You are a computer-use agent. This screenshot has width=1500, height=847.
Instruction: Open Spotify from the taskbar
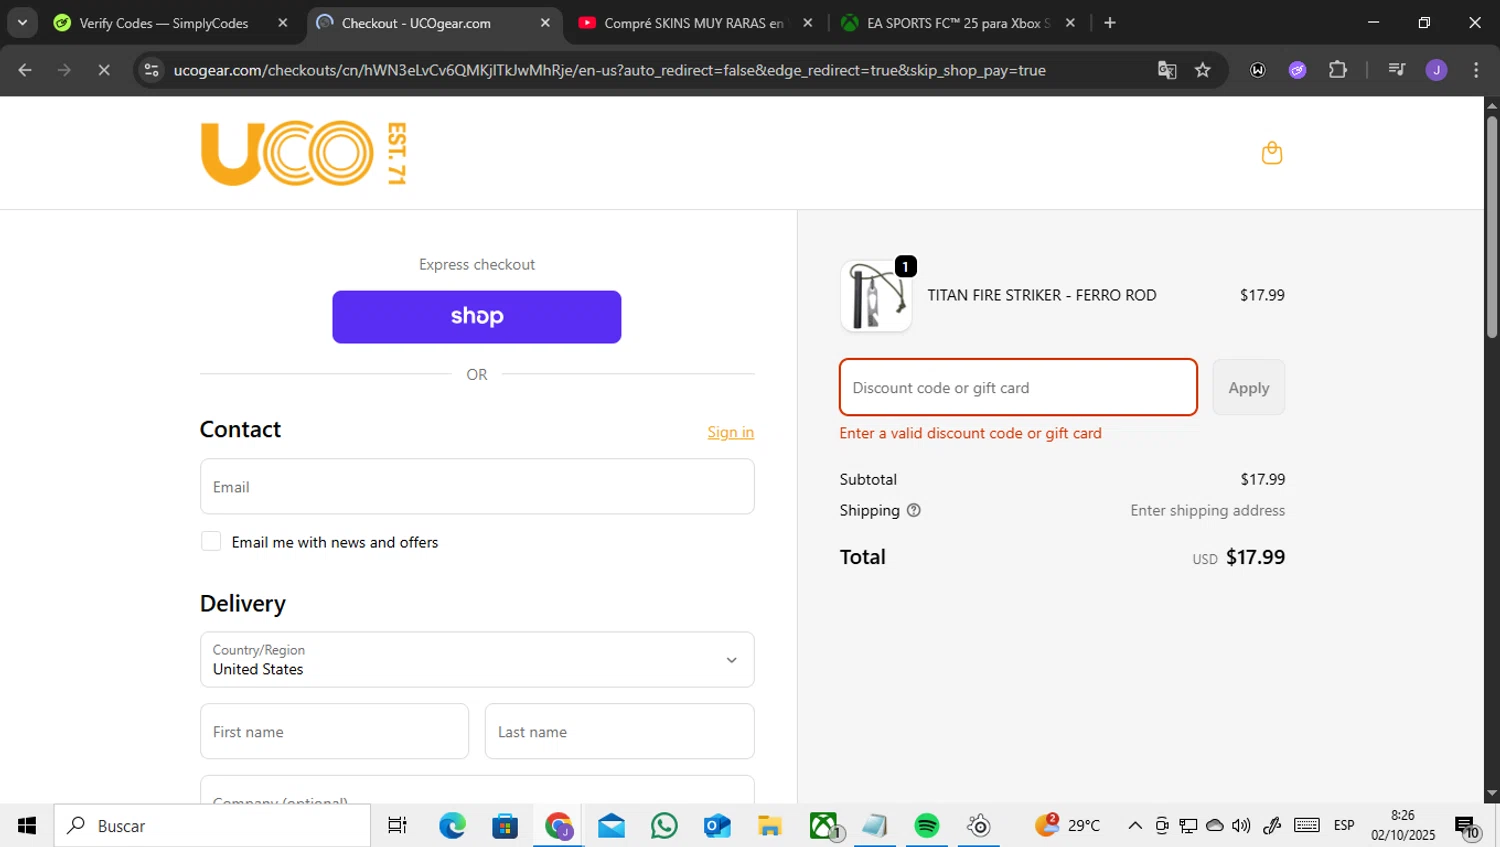point(927,826)
